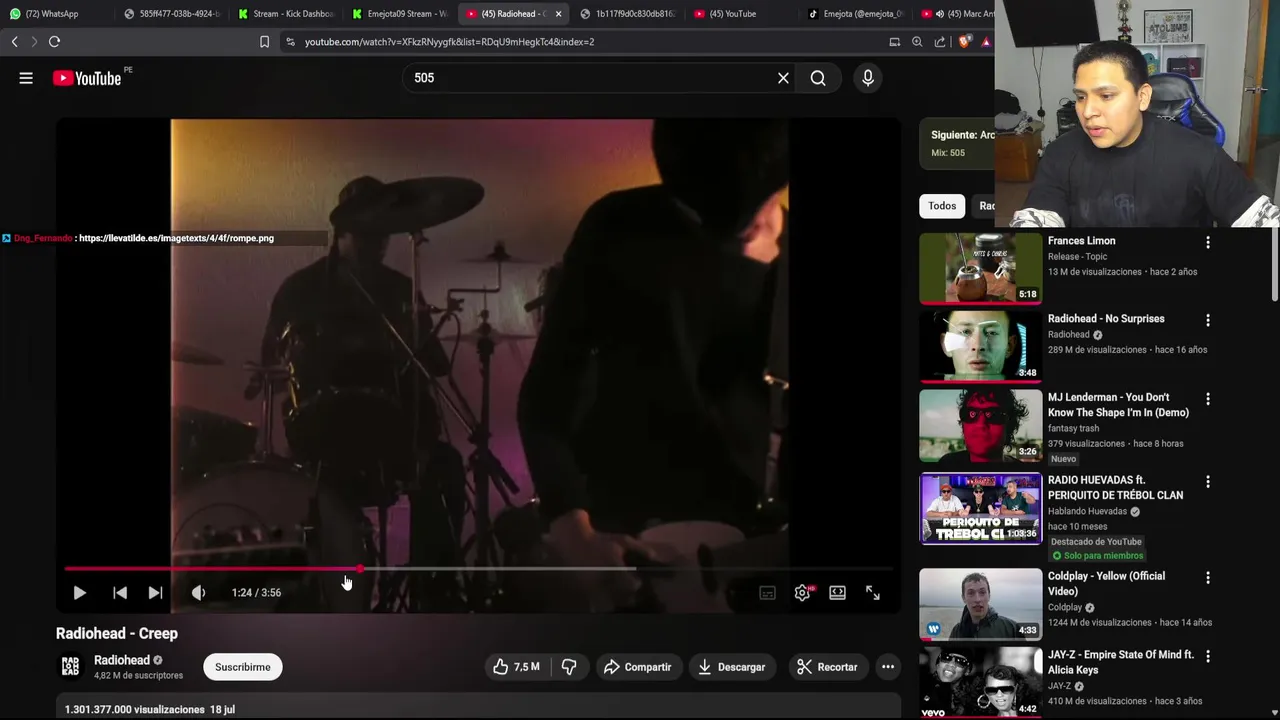Image resolution: width=1280 pixels, height=720 pixels.
Task: Close the Radiohead browser tab
Action: (558, 14)
